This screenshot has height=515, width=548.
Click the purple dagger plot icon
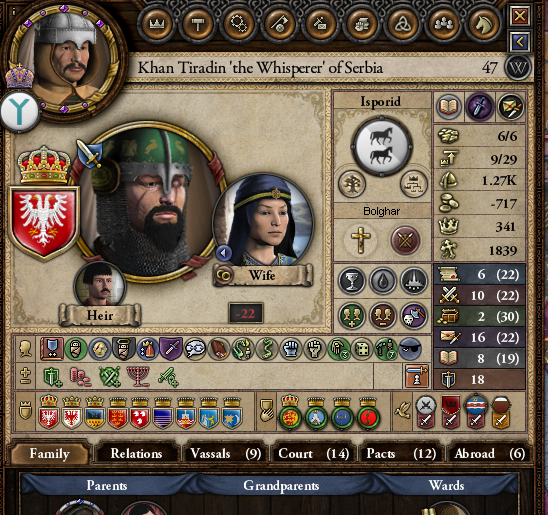tap(480, 107)
